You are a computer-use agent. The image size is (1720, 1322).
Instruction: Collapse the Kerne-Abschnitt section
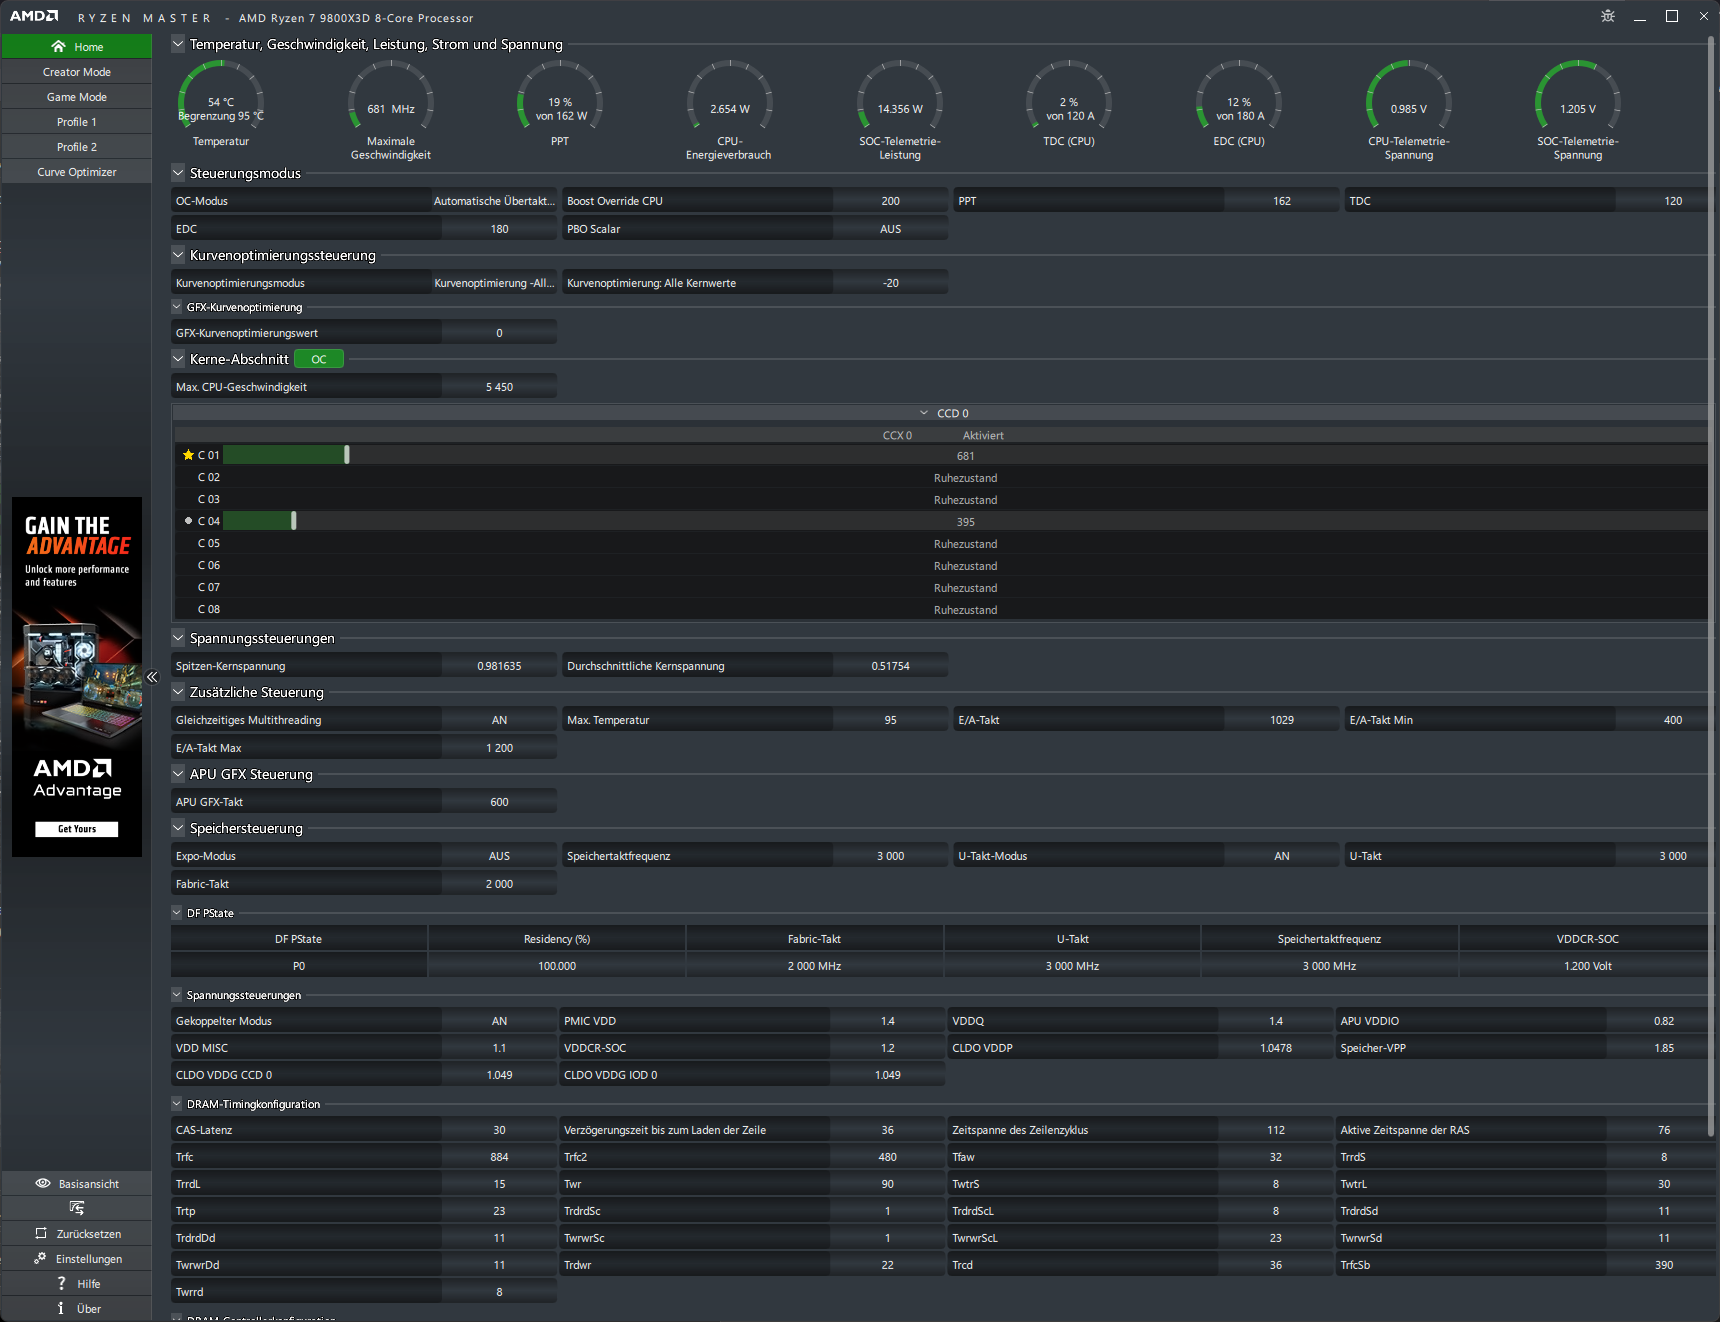(178, 359)
